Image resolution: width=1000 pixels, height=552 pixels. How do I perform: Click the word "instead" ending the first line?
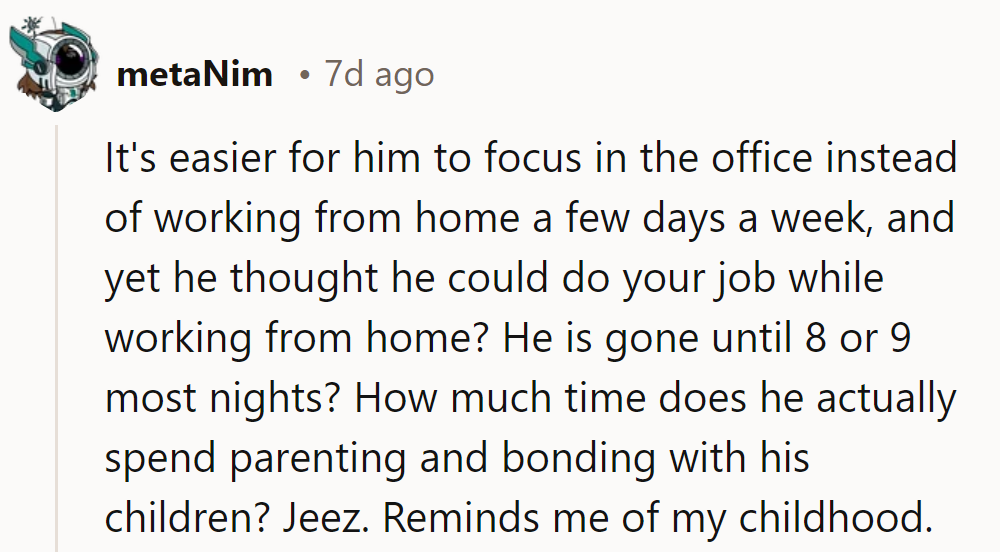coord(896,159)
